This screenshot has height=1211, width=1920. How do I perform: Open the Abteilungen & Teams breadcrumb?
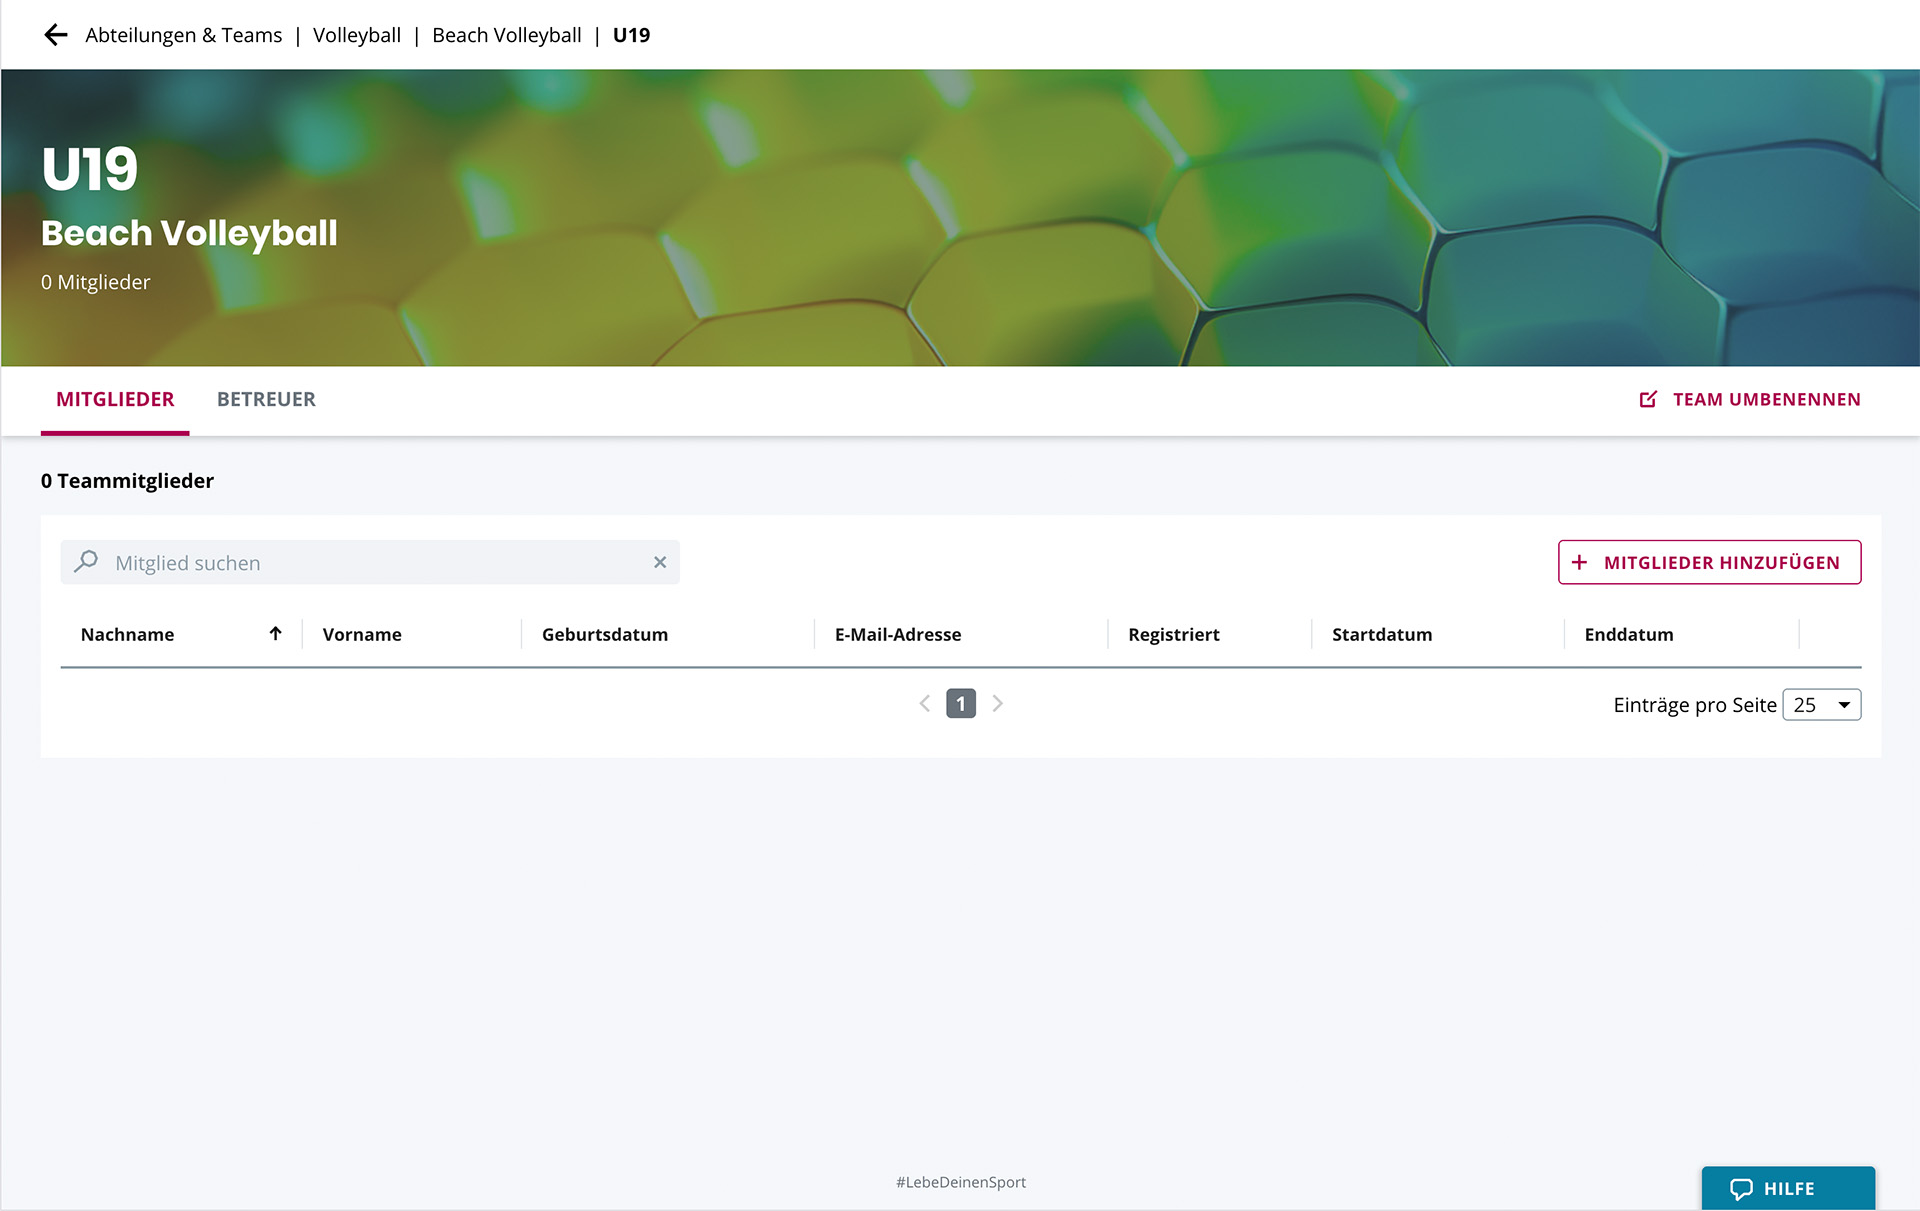point(184,35)
